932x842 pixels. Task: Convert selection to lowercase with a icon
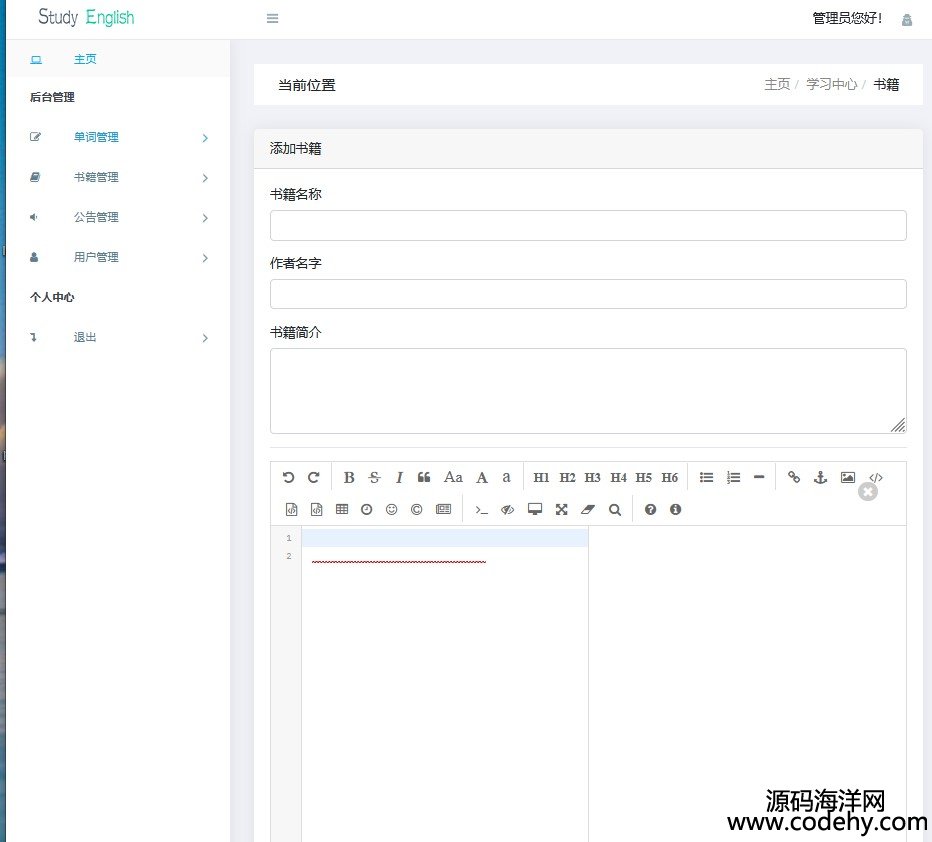pyautogui.click(x=506, y=477)
